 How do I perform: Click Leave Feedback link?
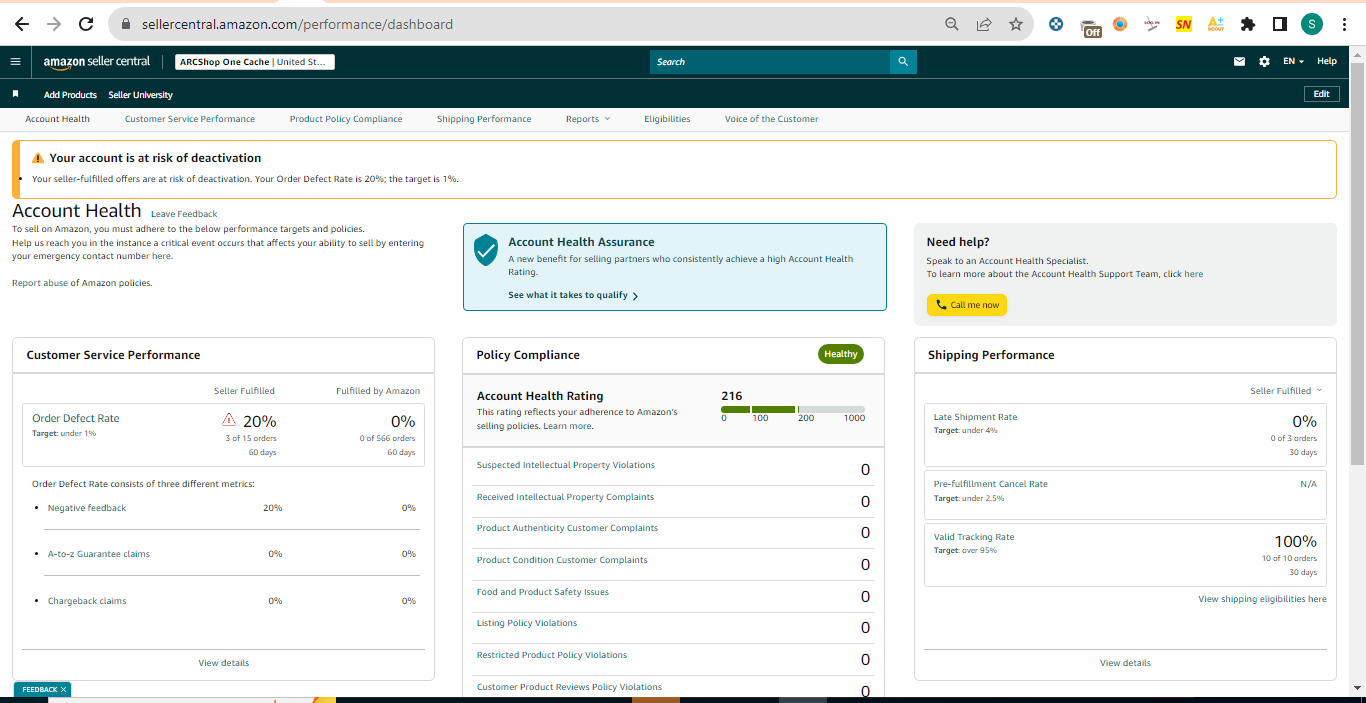(x=184, y=214)
